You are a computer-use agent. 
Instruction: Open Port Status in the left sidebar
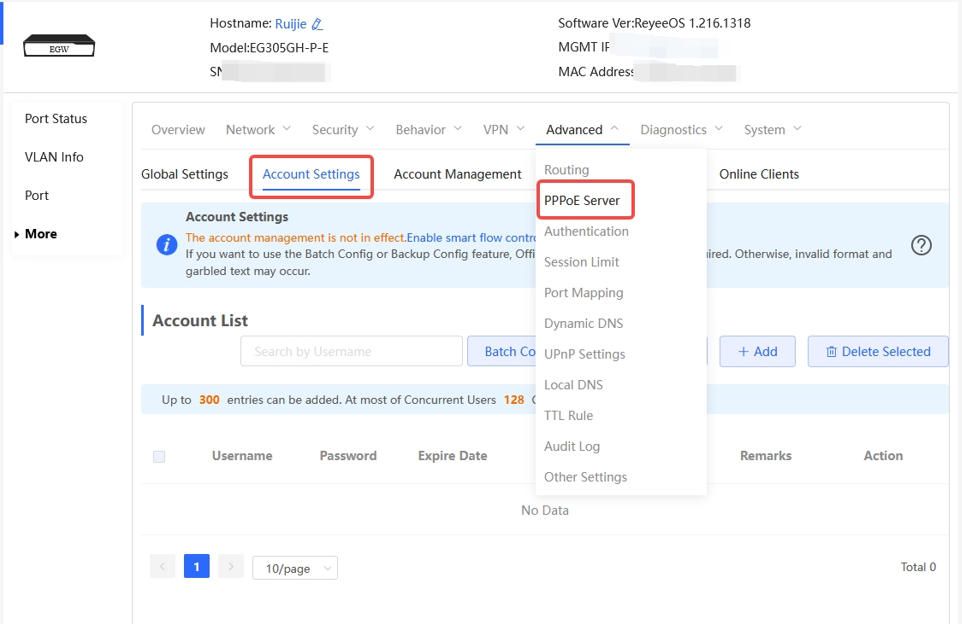click(x=56, y=119)
